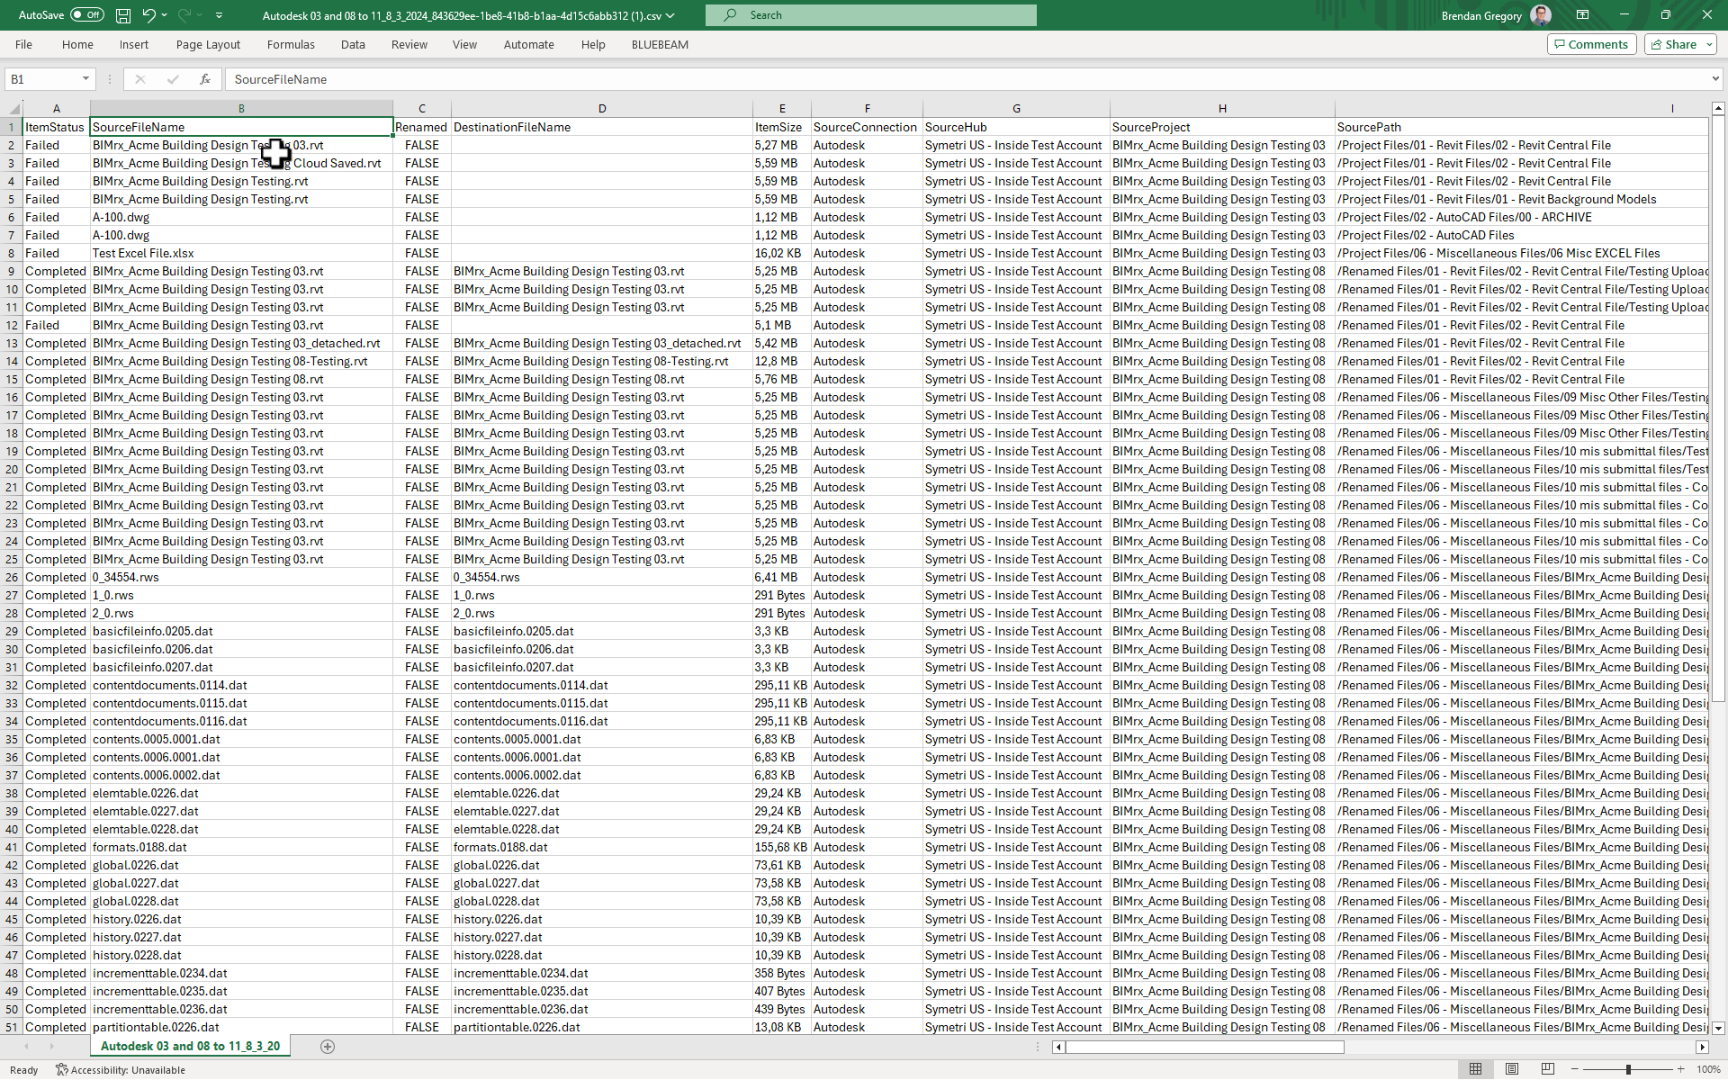This screenshot has width=1728, height=1080.
Task: Click the DestinationFileName header cell
Action: click(602, 127)
